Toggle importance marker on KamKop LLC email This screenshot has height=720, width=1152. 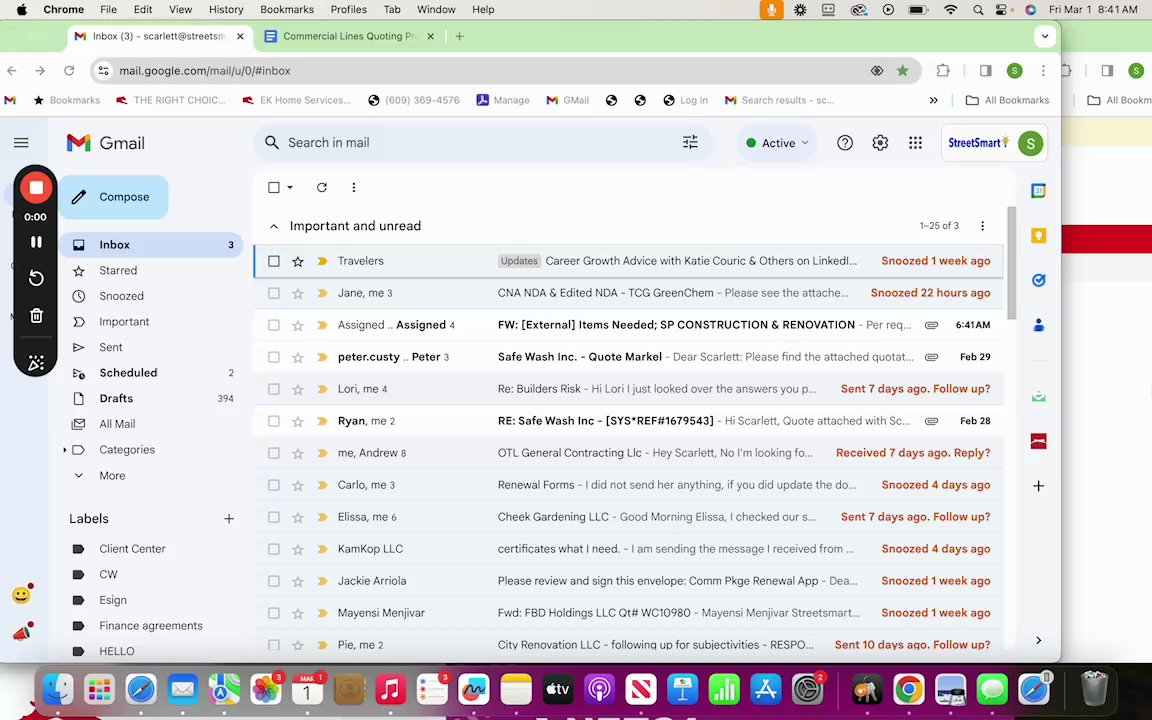click(x=322, y=549)
